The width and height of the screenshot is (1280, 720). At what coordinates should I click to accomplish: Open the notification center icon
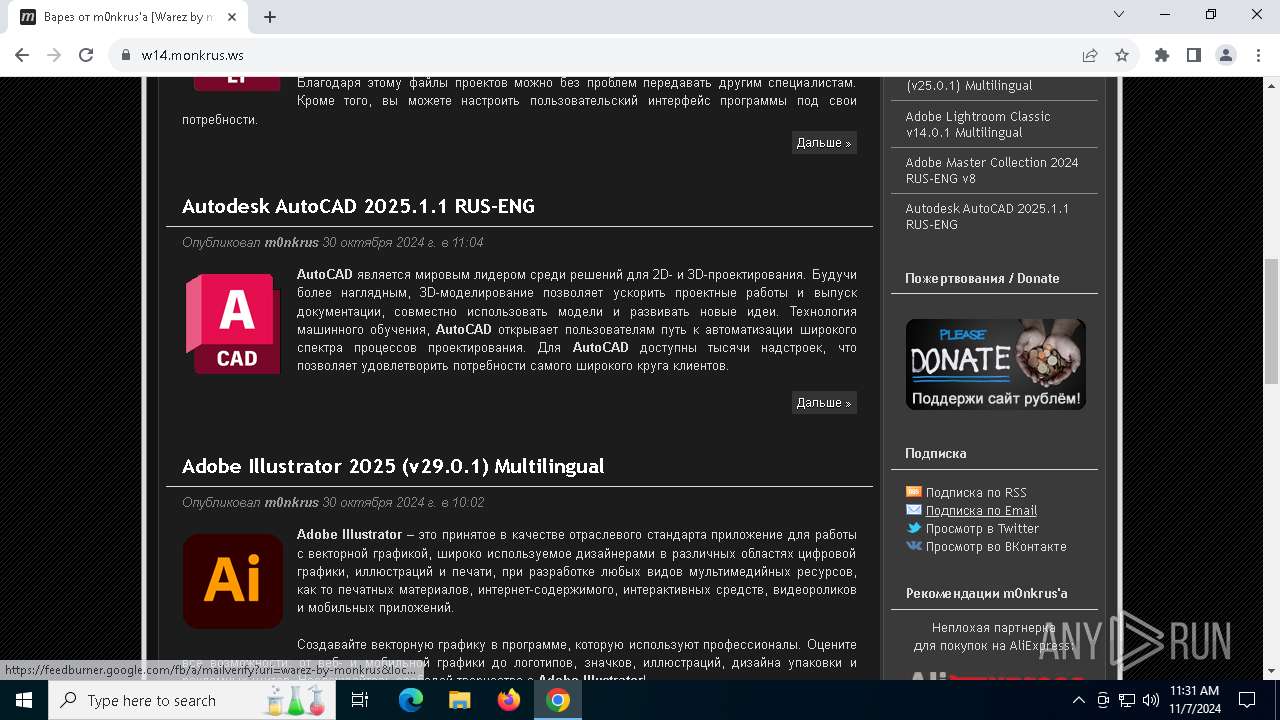1247,700
